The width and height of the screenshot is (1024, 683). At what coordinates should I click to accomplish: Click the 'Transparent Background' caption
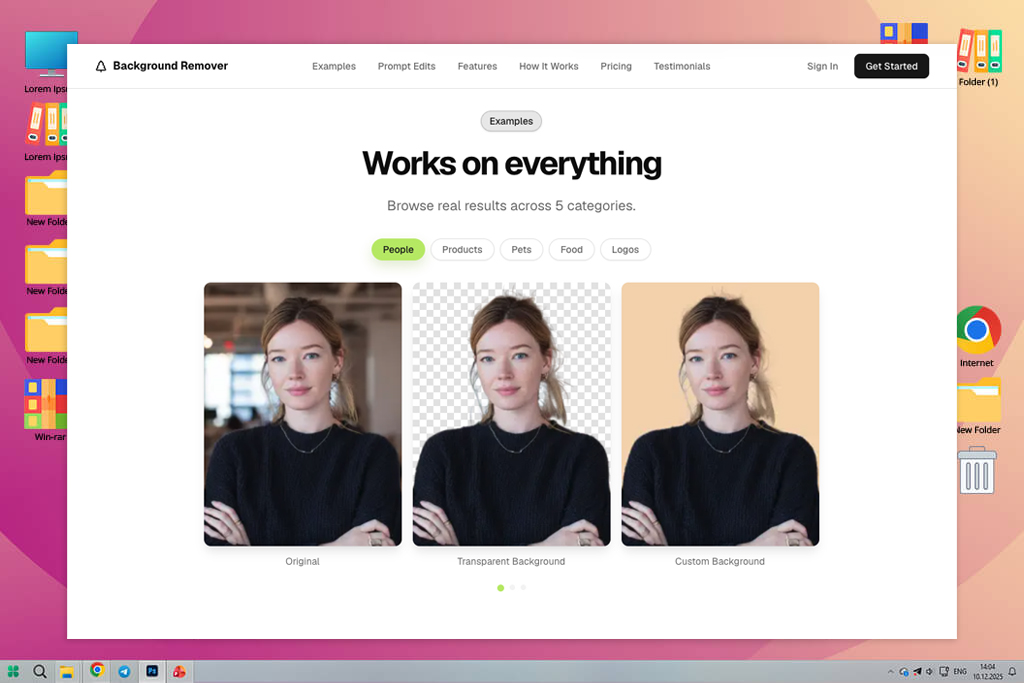point(511,561)
